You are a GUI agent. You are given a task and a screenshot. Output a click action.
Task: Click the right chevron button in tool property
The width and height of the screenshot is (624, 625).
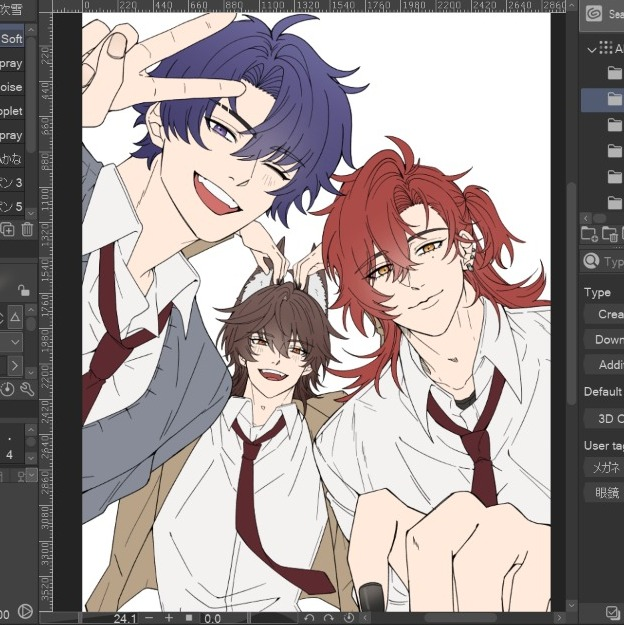click(15, 366)
